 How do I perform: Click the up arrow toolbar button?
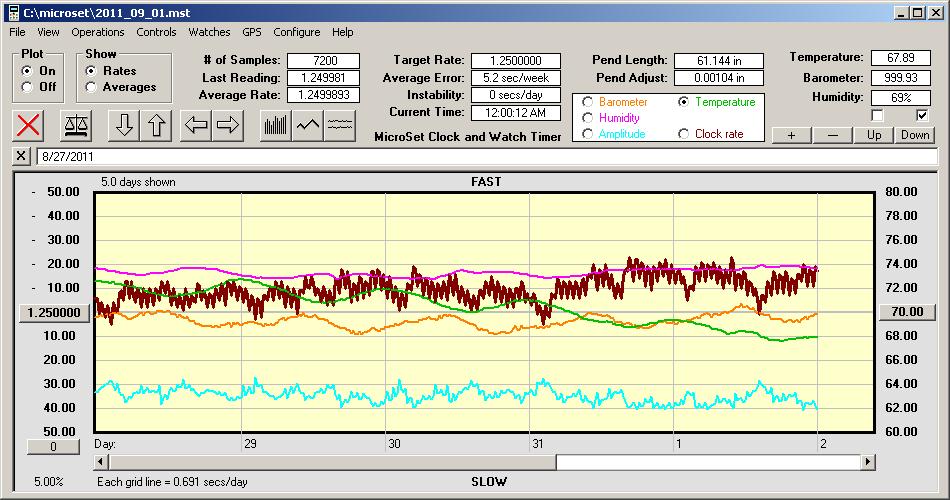click(156, 125)
